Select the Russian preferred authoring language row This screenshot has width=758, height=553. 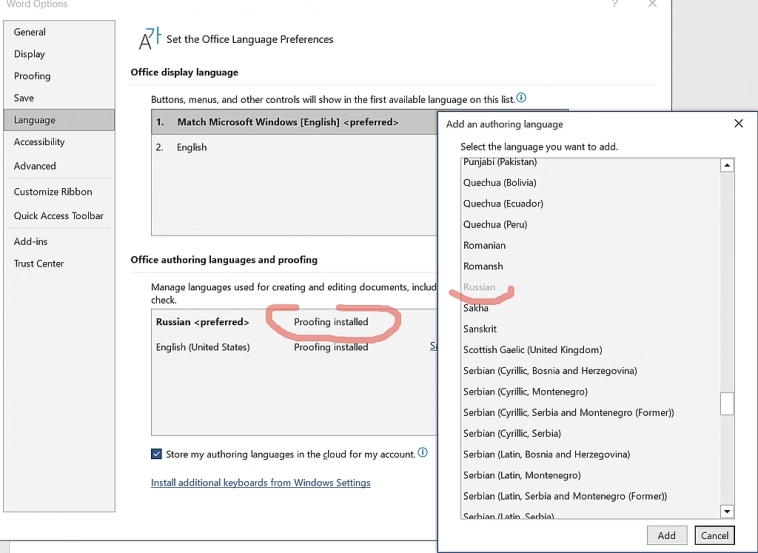[x=202, y=322]
